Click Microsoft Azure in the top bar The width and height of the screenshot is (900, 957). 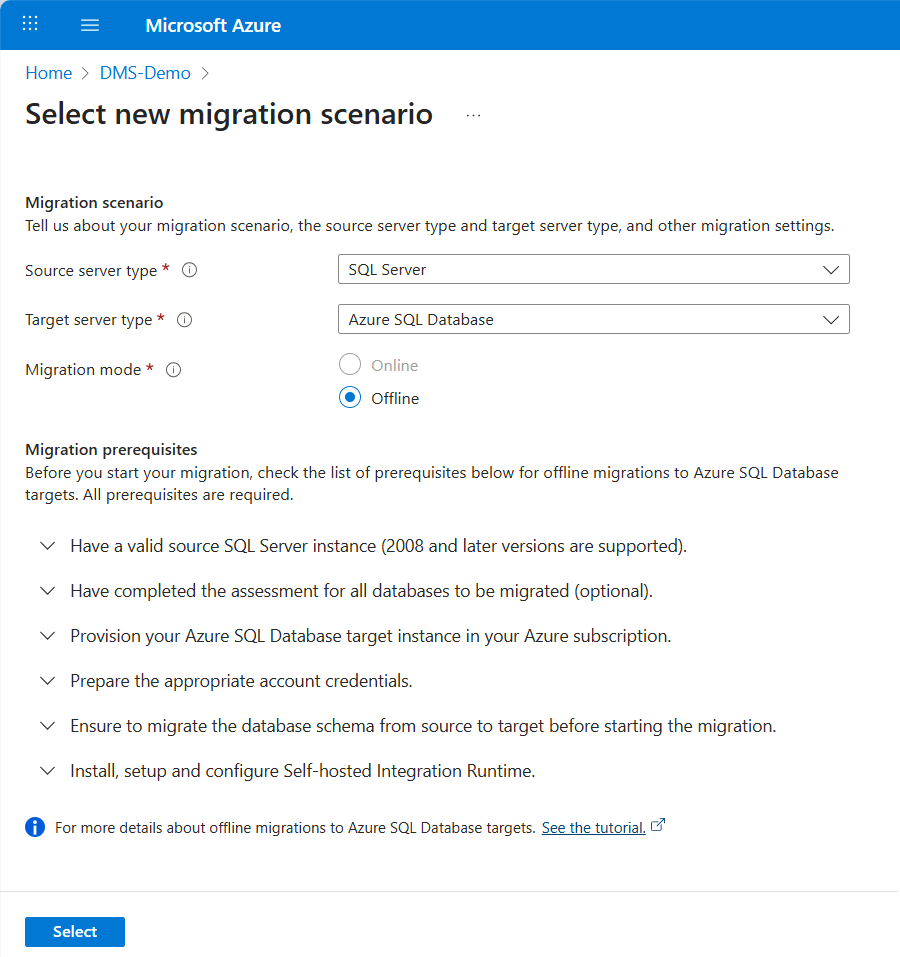213,24
